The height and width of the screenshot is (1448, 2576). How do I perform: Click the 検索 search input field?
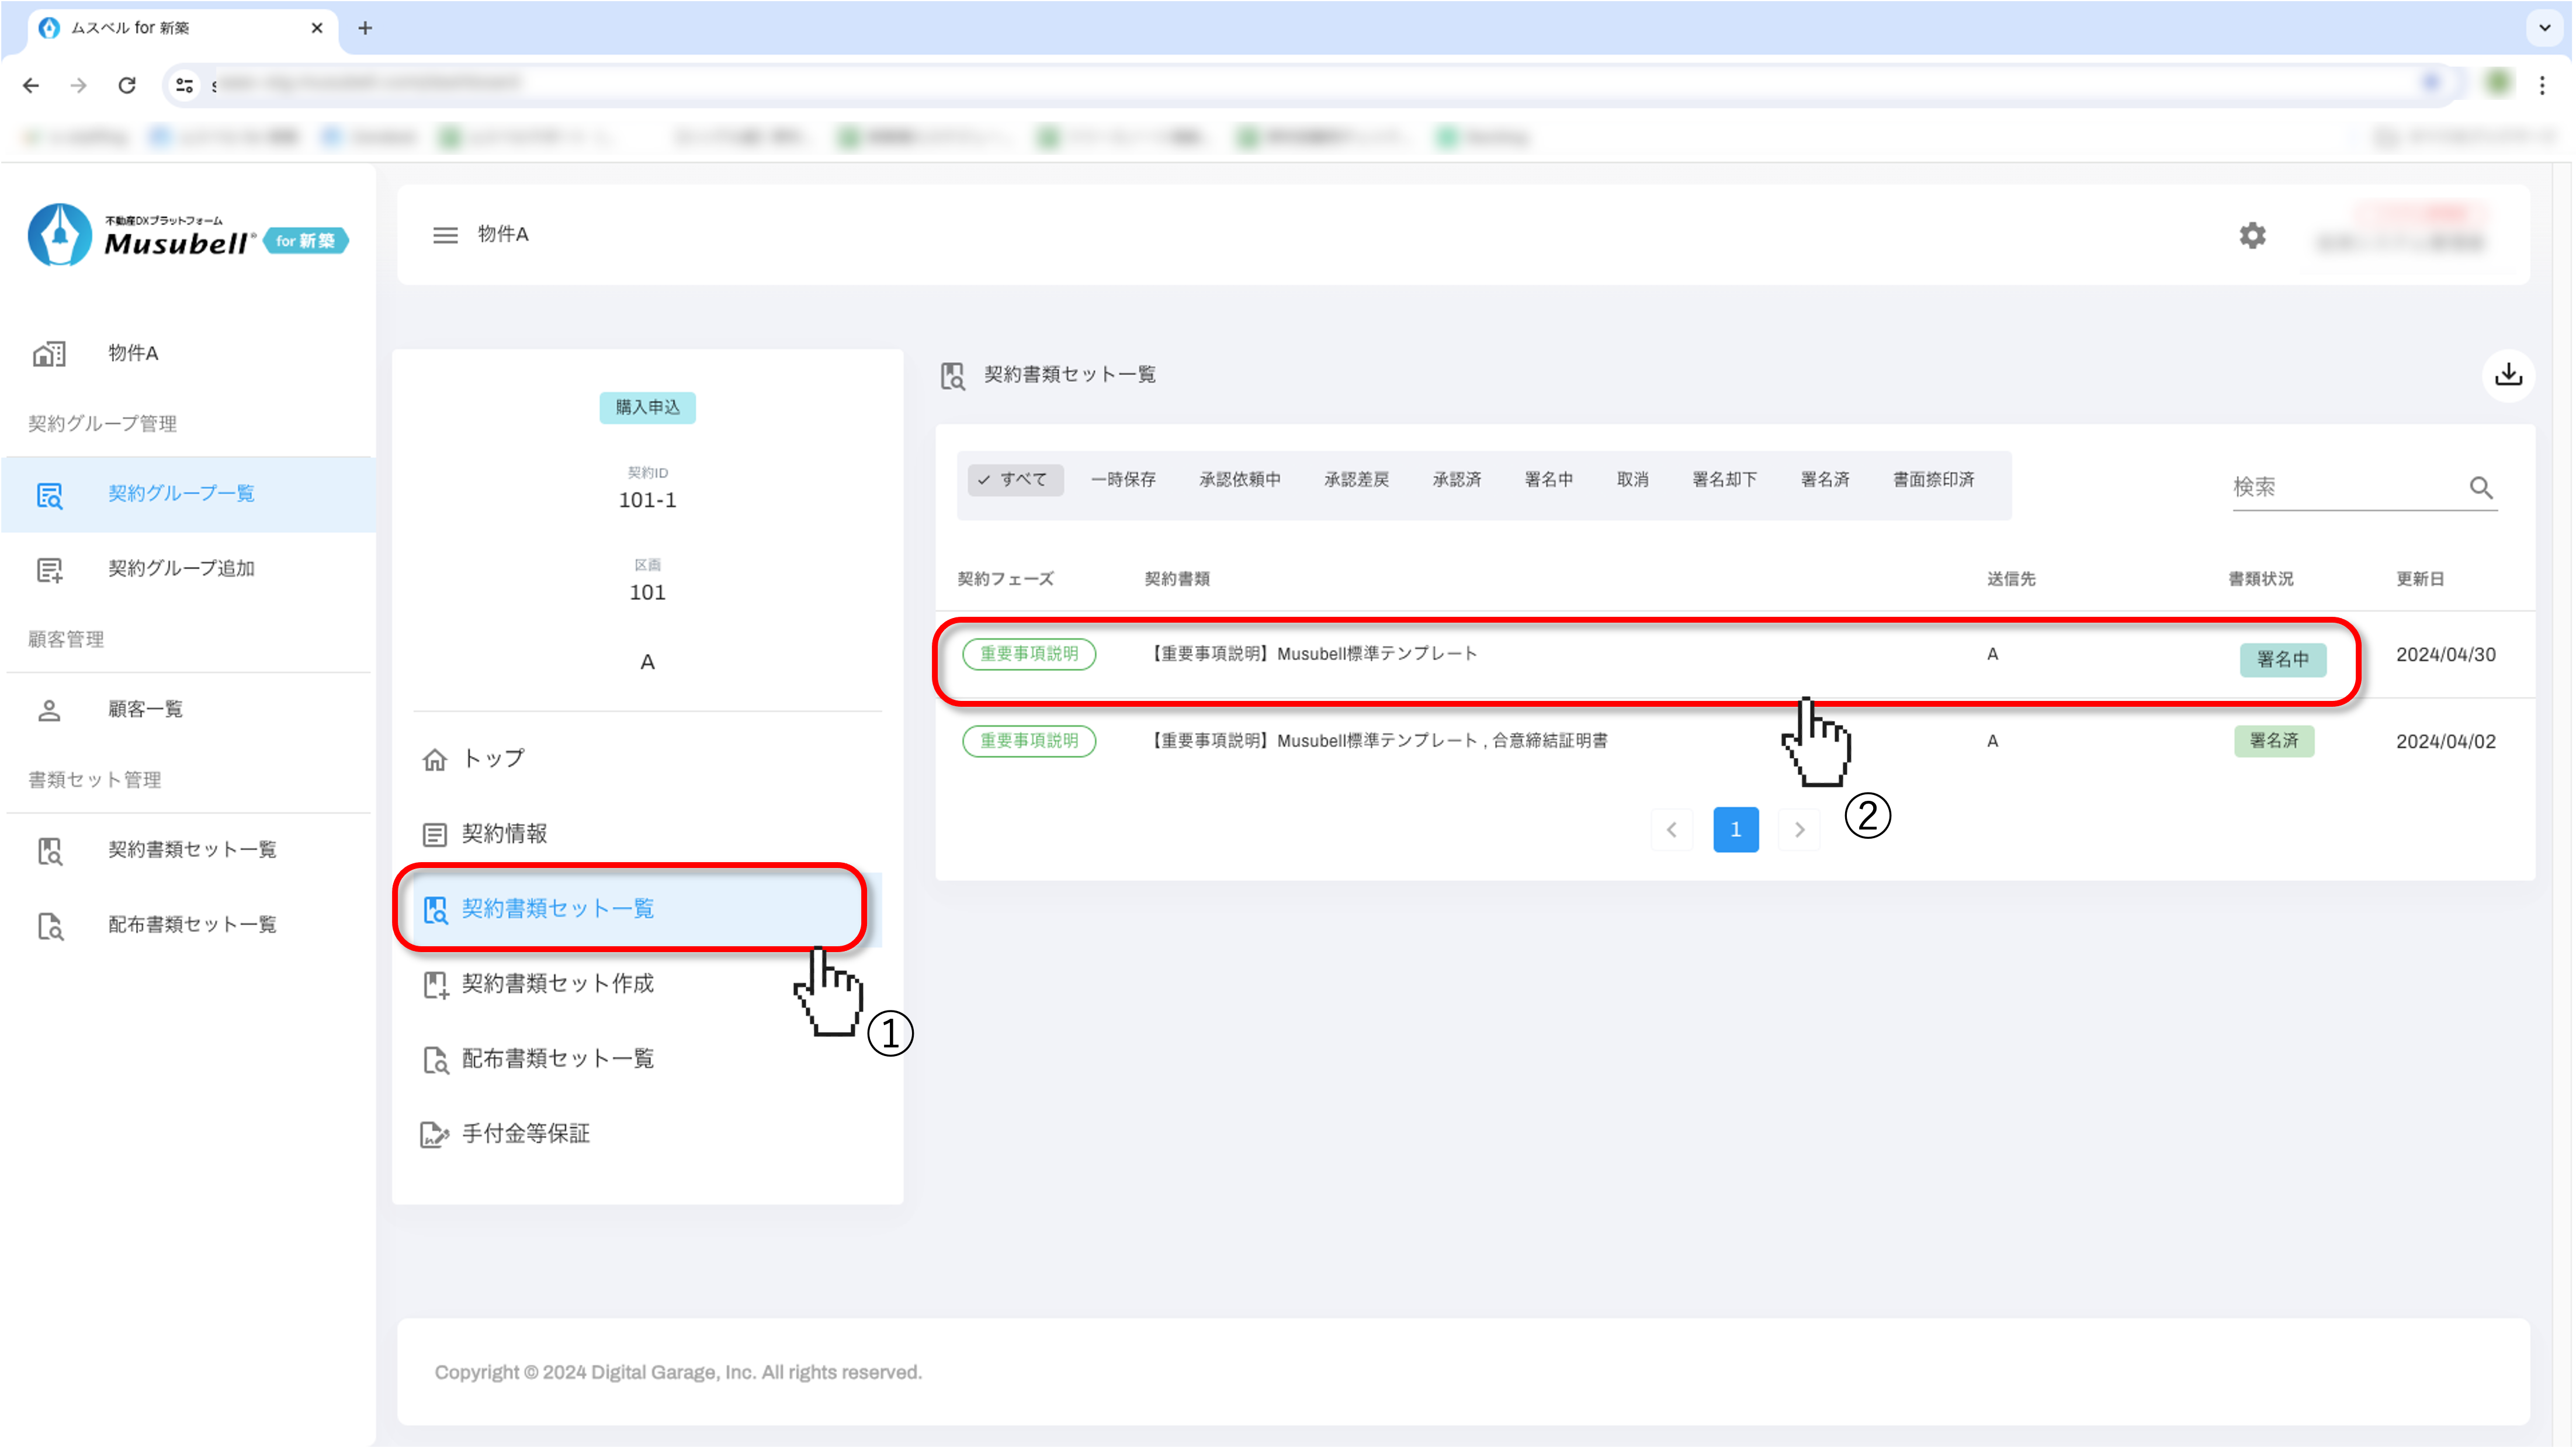(x=2340, y=487)
